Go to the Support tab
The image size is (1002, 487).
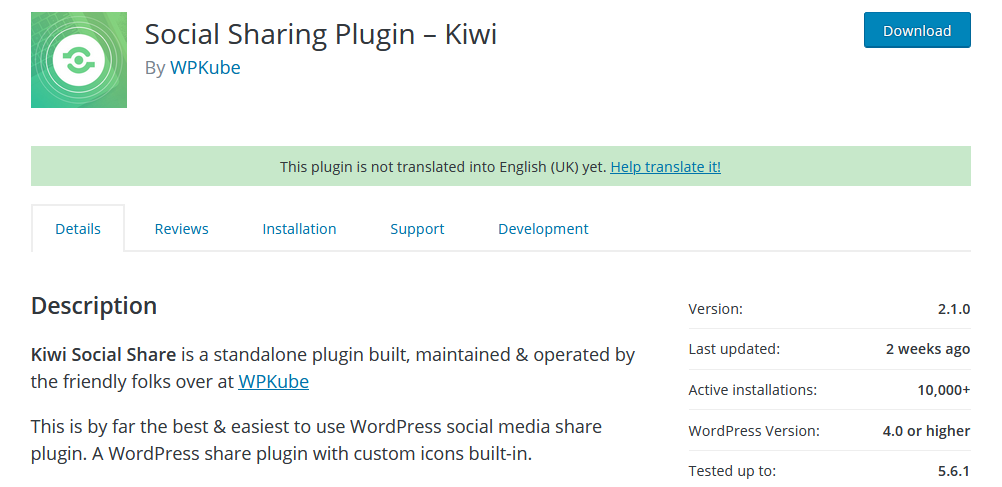[x=417, y=229]
